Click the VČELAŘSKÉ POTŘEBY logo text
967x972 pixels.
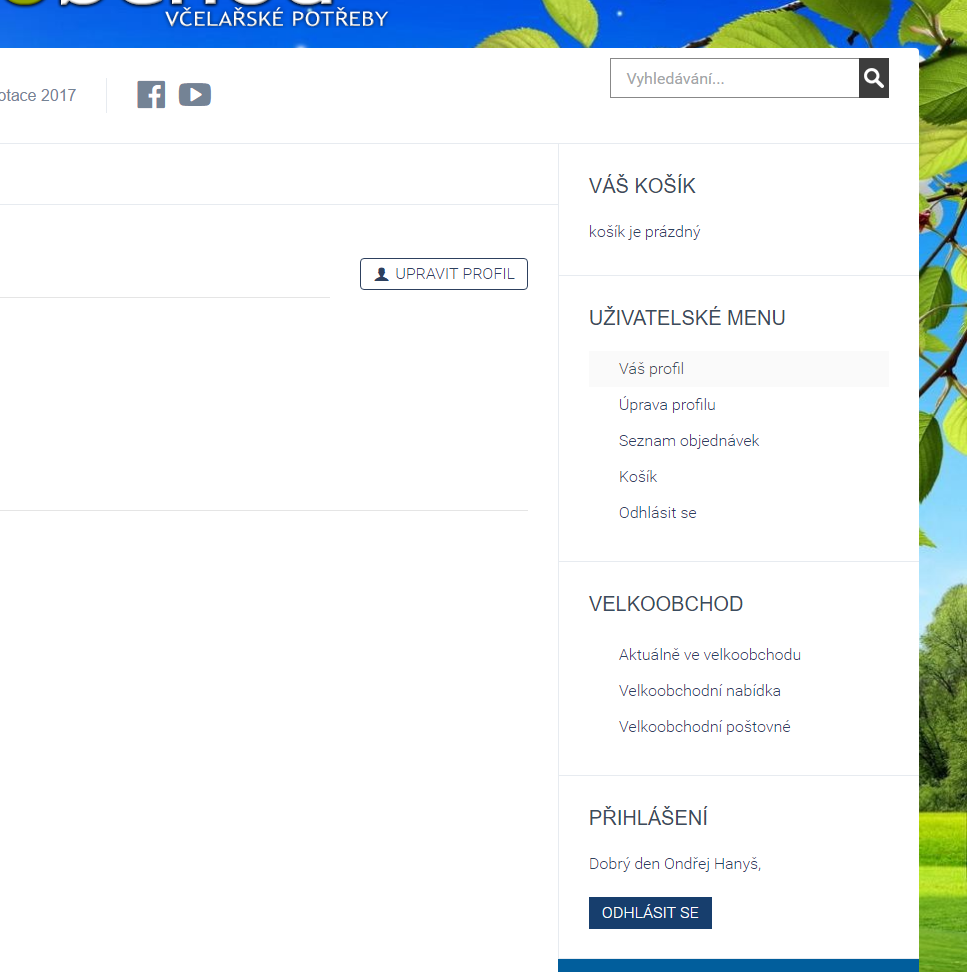(276, 19)
